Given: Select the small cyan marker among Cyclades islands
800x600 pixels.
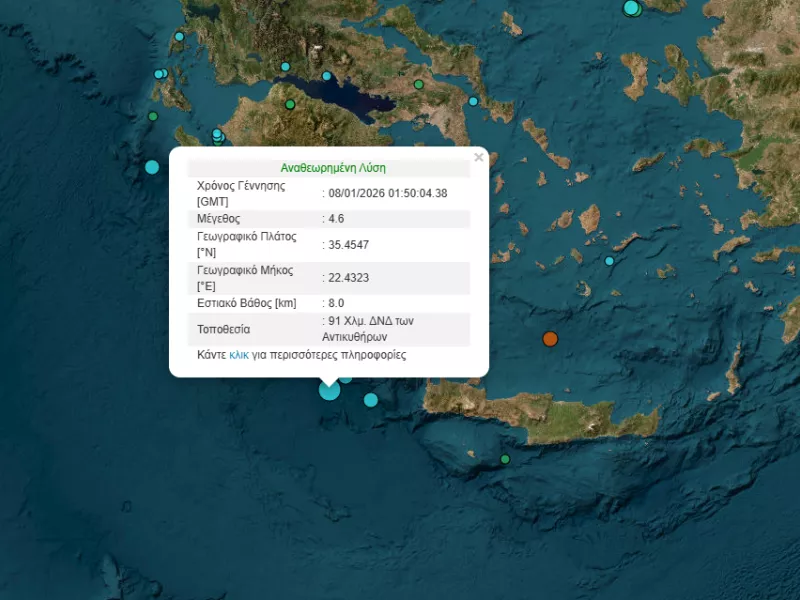Looking at the screenshot, I should 609,261.
